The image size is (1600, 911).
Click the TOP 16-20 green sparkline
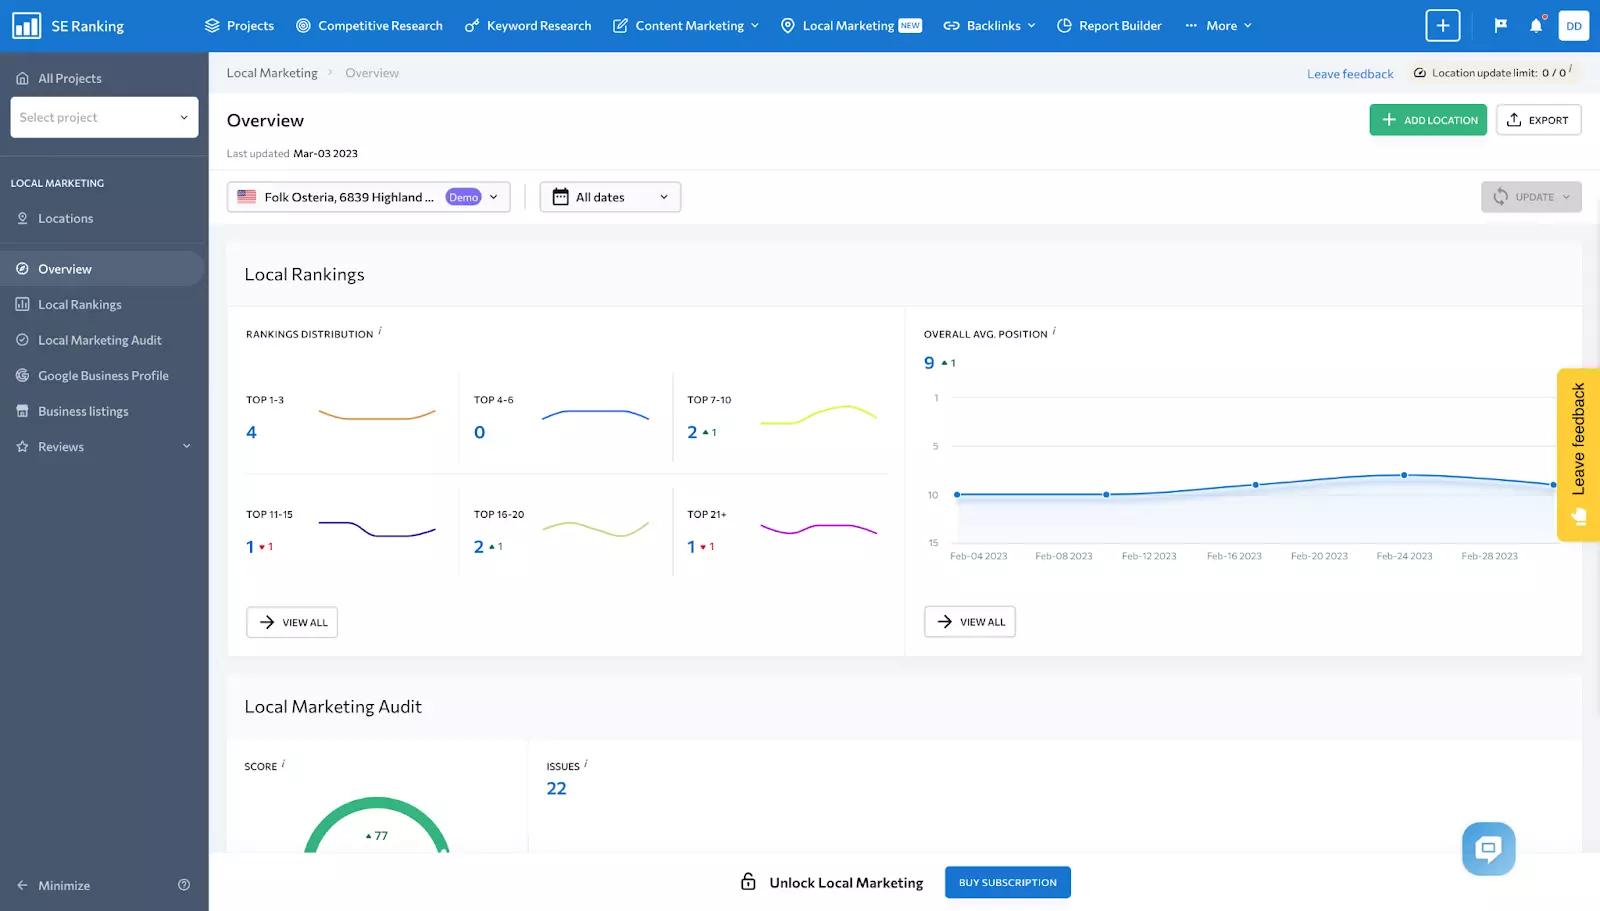coord(595,529)
